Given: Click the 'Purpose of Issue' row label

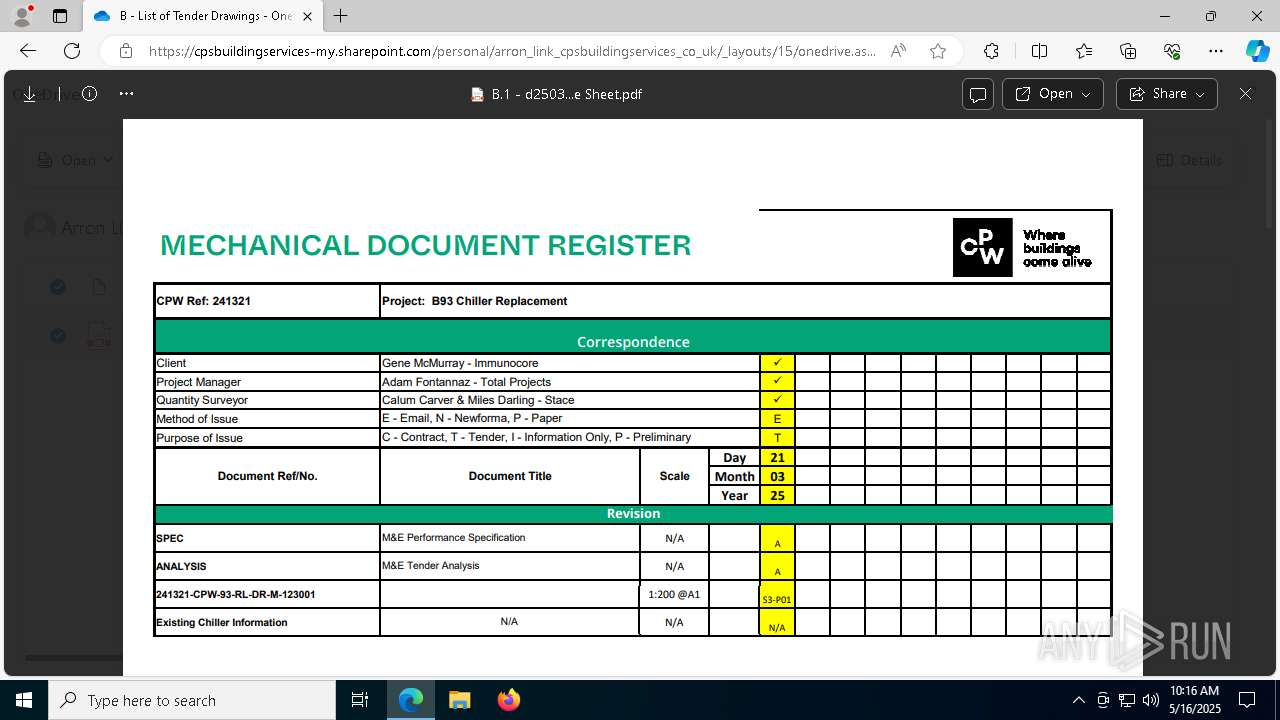Looking at the screenshot, I should 199,438.
